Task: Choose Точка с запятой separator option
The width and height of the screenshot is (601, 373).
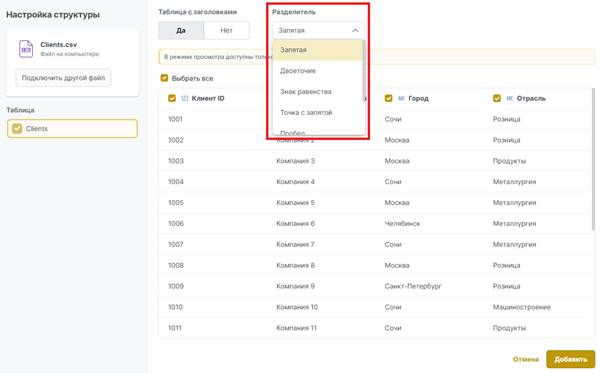Action: click(318, 112)
